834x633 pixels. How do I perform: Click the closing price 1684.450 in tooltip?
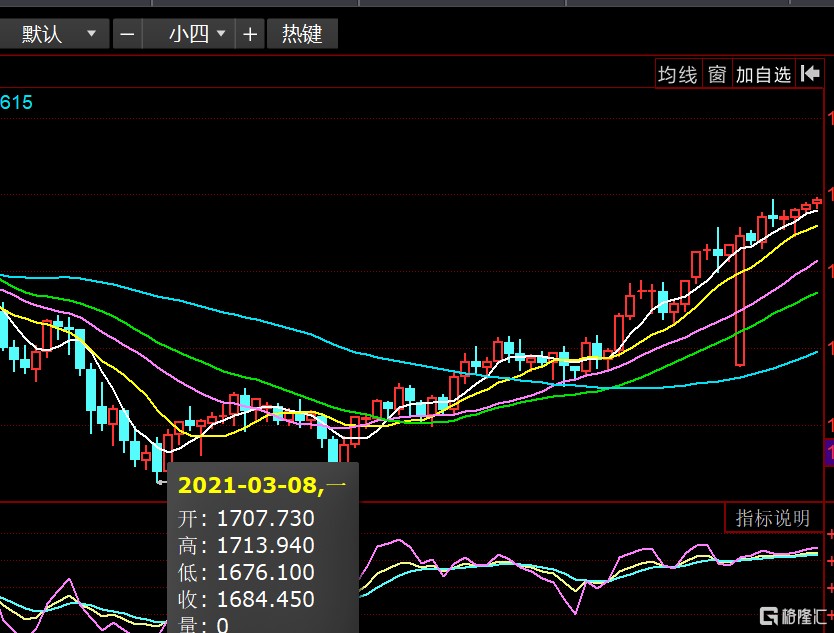(265, 600)
